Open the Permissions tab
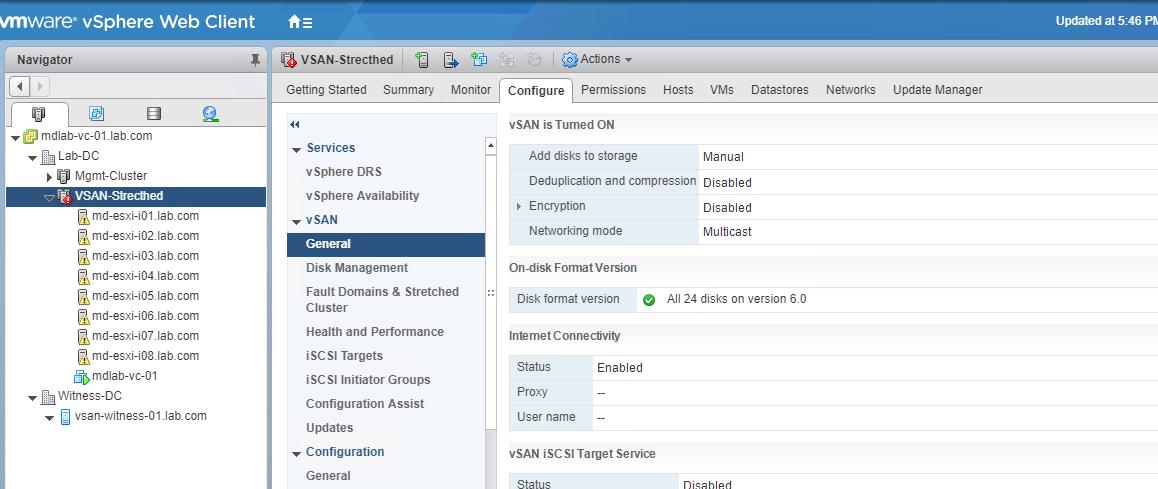 click(x=614, y=89)
